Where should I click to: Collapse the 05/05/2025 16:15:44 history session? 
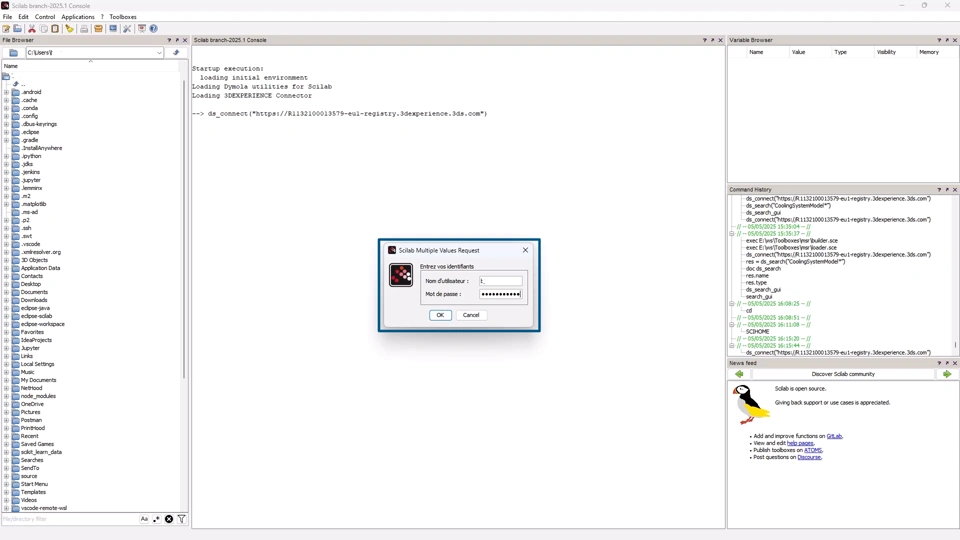click(732, 346)
